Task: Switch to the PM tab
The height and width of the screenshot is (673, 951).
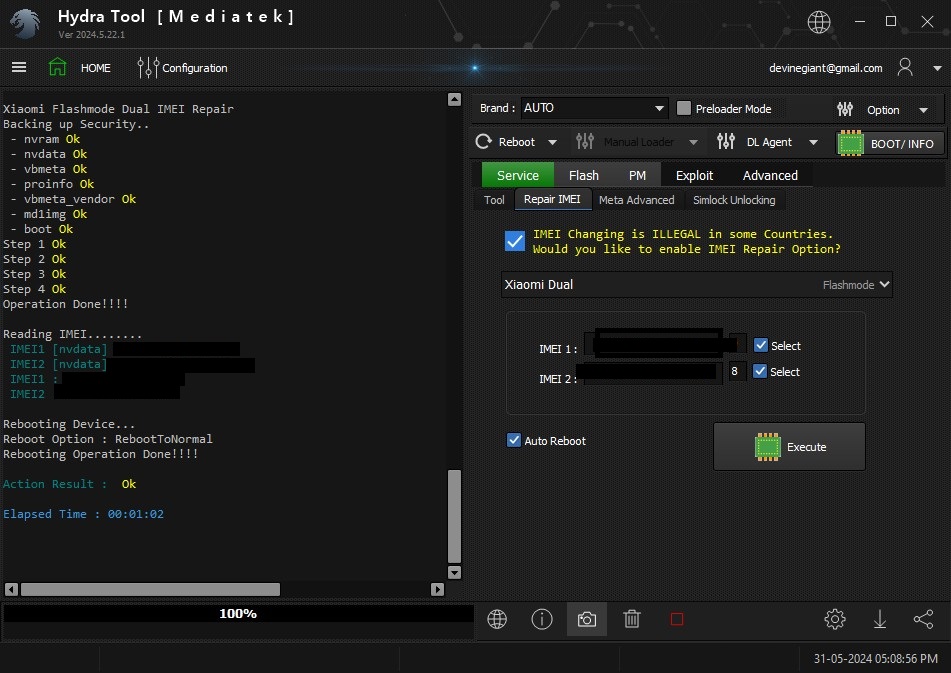Action: (x=637, y=175)
